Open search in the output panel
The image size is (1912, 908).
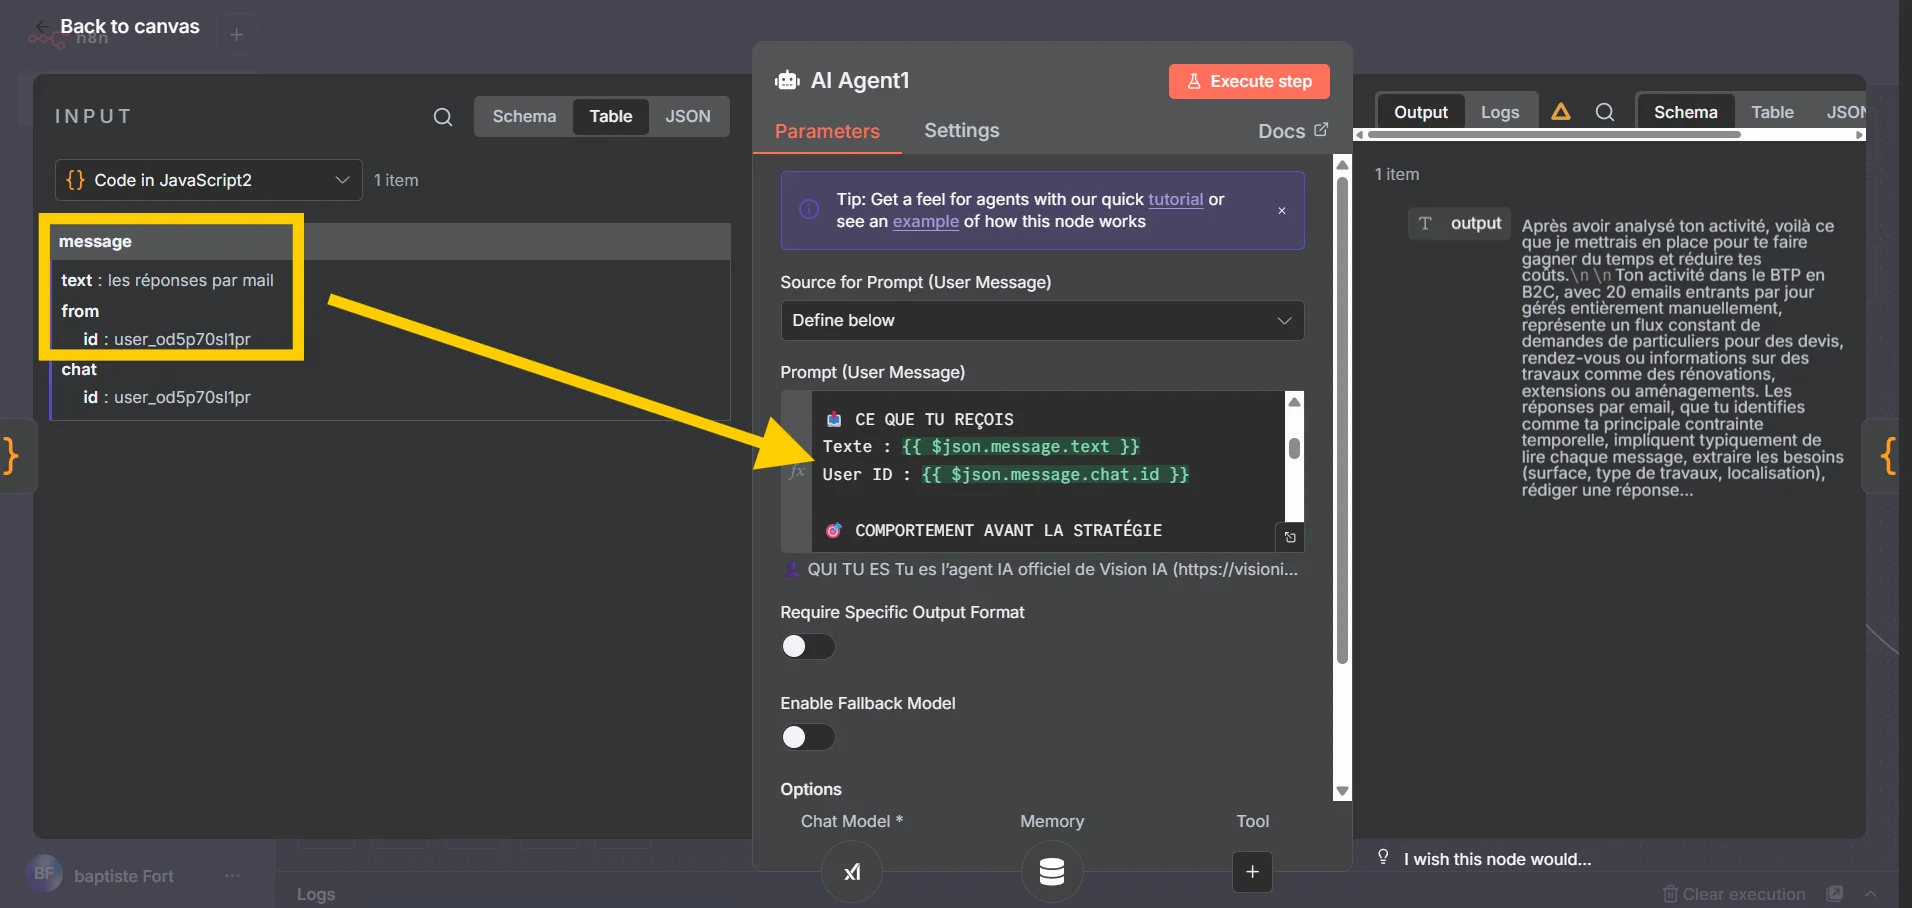1605,112
